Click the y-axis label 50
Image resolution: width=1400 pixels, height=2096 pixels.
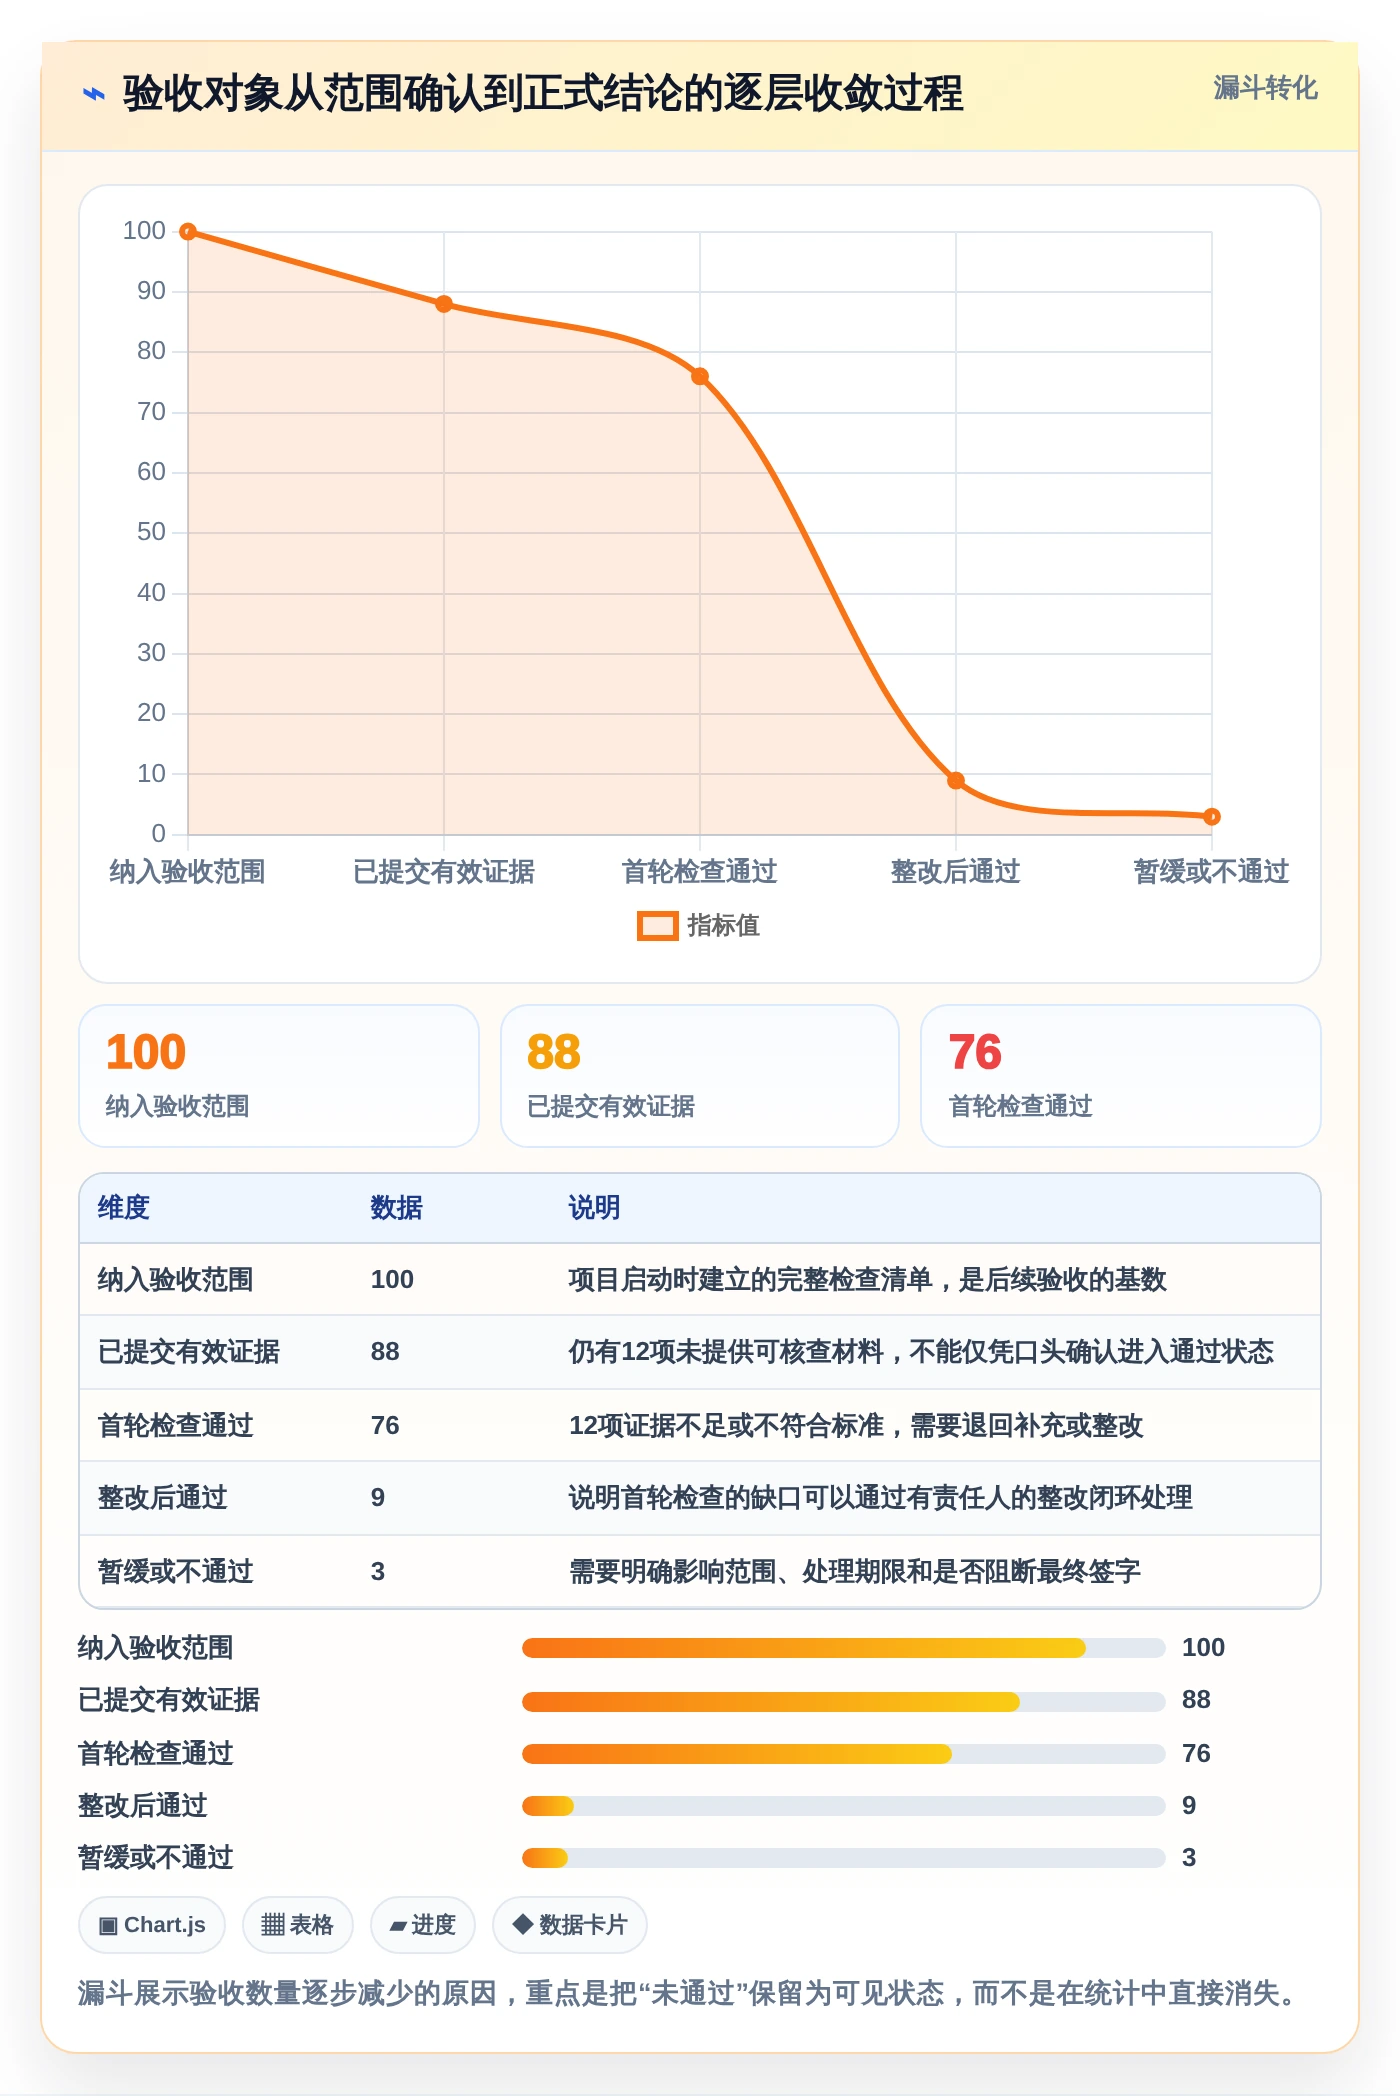point(151,532)
